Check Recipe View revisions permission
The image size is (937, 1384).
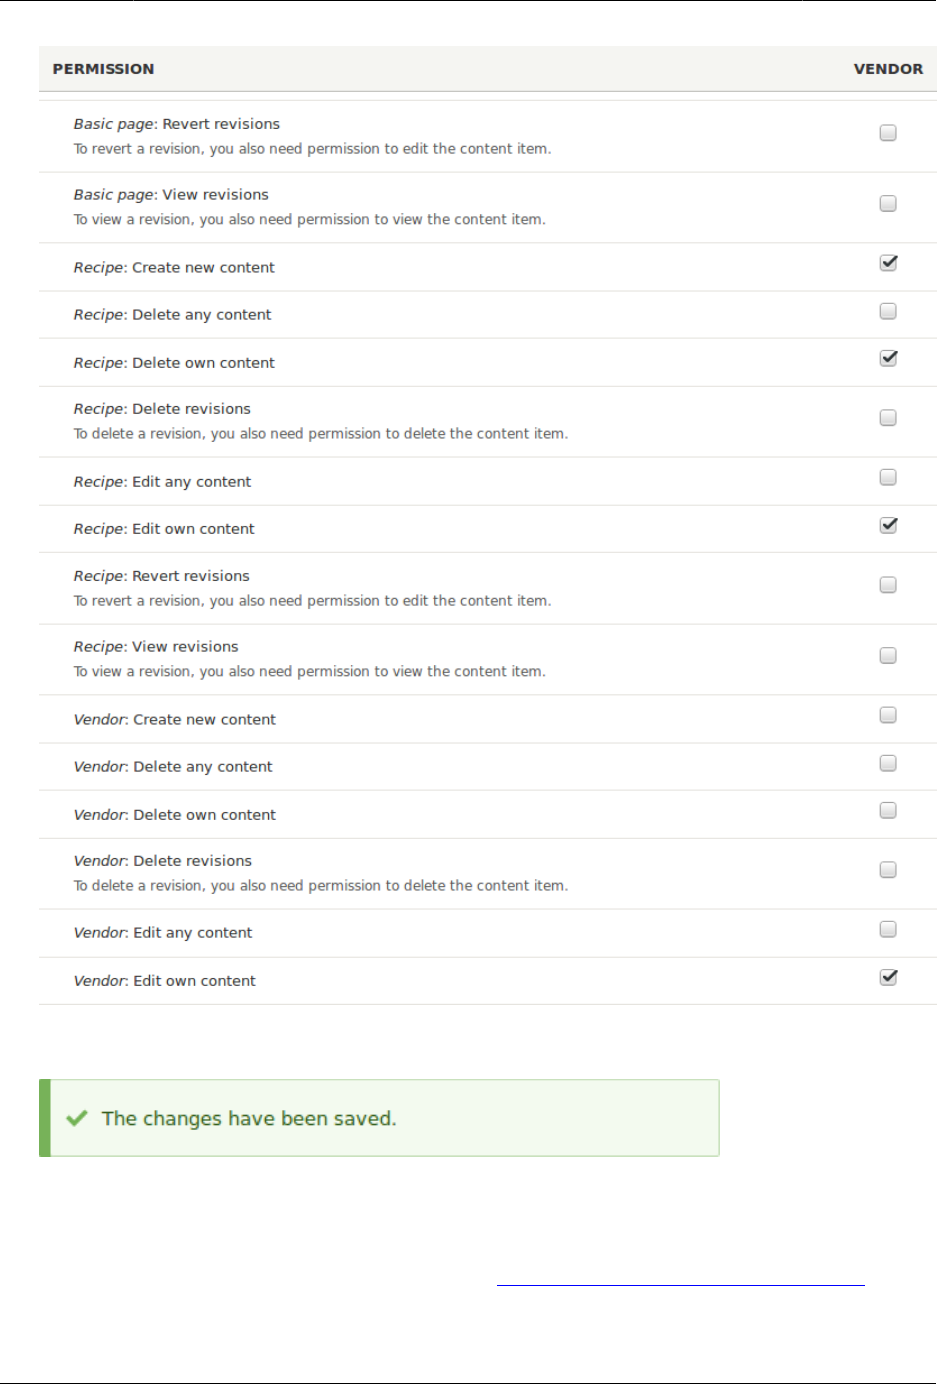(x=888, y=656)
